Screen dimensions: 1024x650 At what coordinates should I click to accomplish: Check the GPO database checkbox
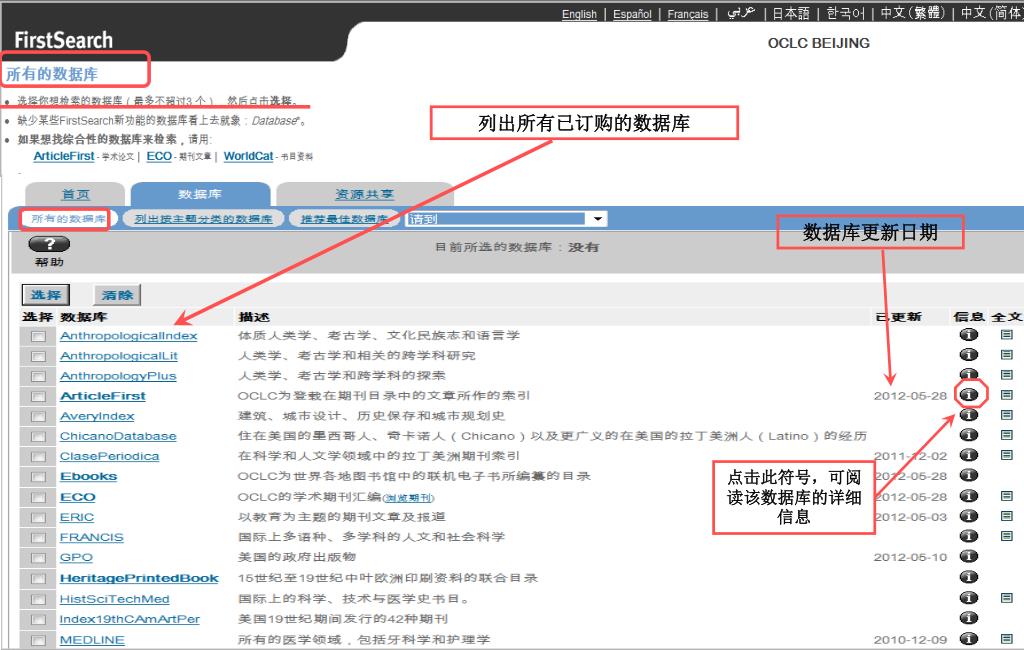(x=39, y=559)
